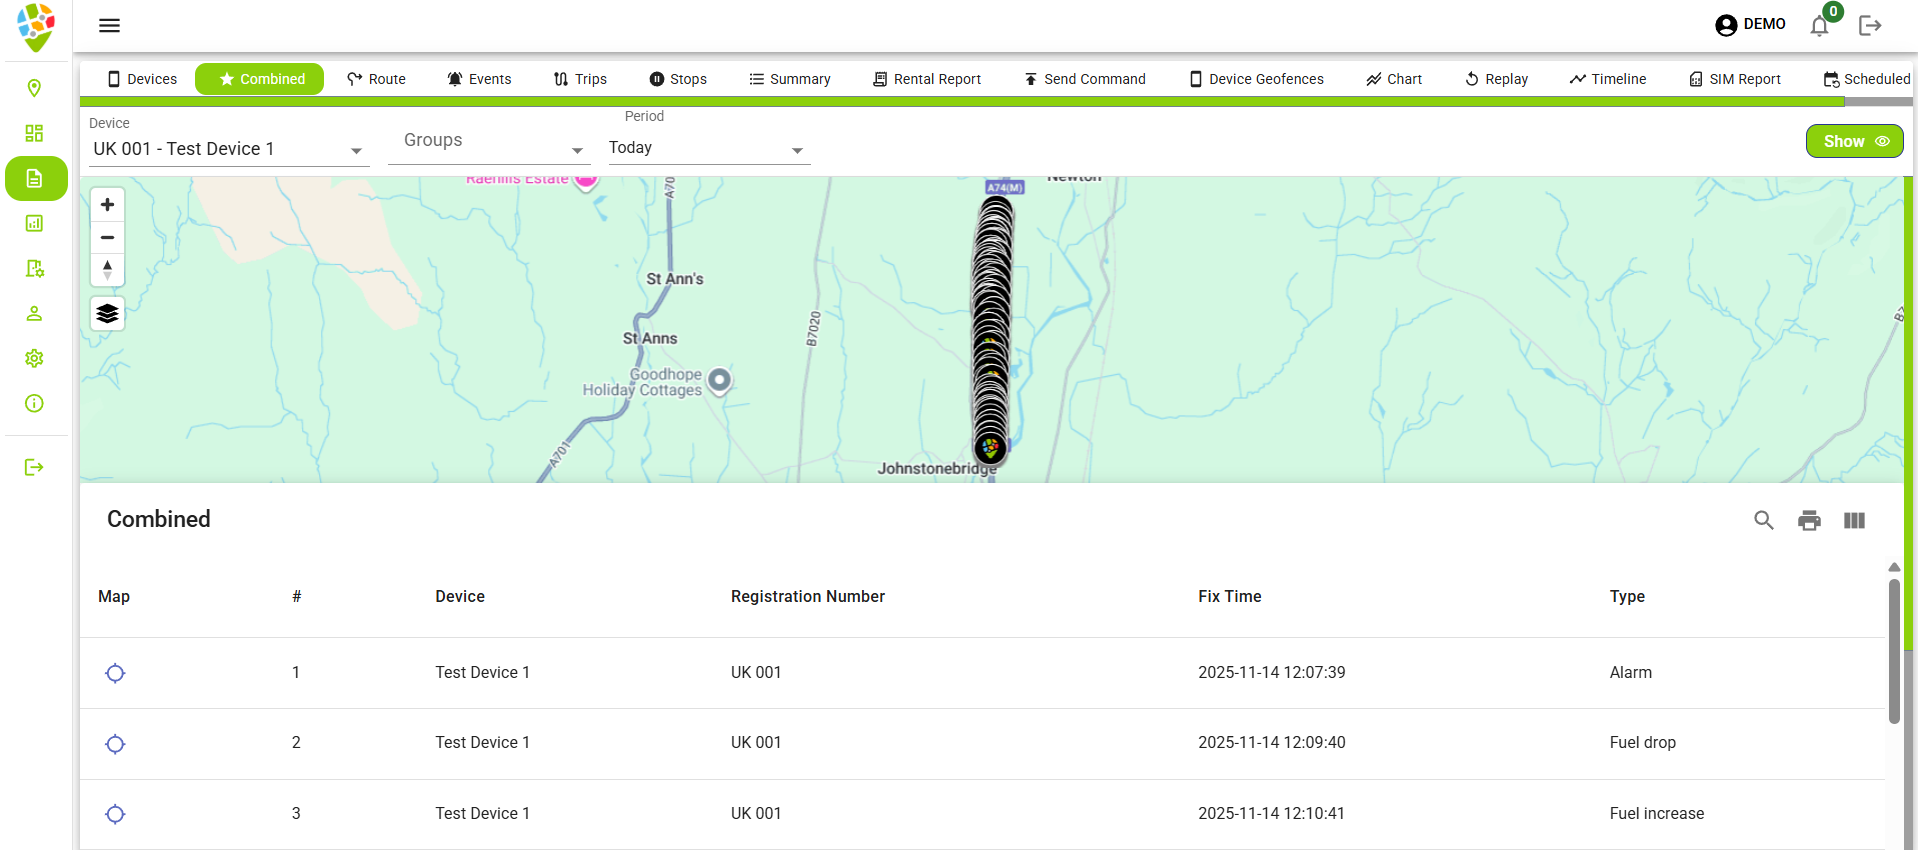Open the map layers selector
Screen dimensions: 1918x850
point(107,314)
